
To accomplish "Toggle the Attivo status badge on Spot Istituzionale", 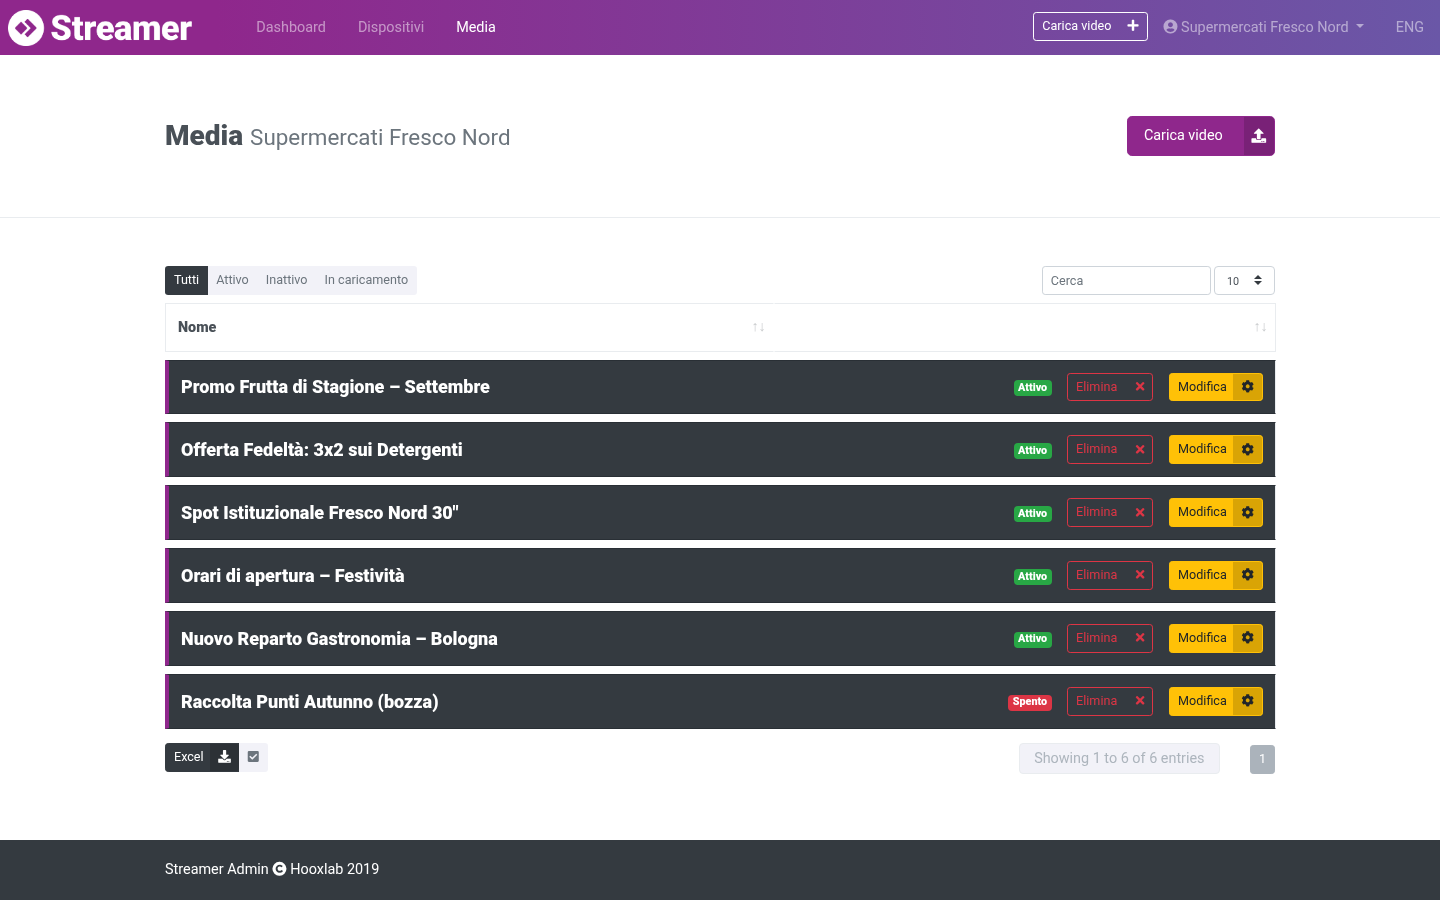I will pyautogui.click(x=1033, y=513).
